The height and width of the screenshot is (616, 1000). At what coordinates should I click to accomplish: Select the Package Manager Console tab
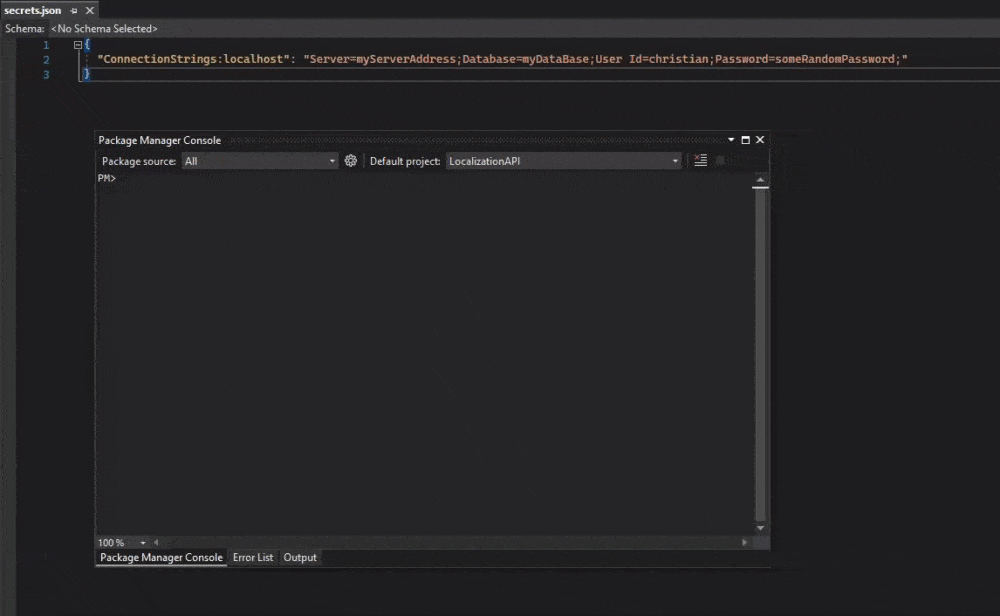160,557
